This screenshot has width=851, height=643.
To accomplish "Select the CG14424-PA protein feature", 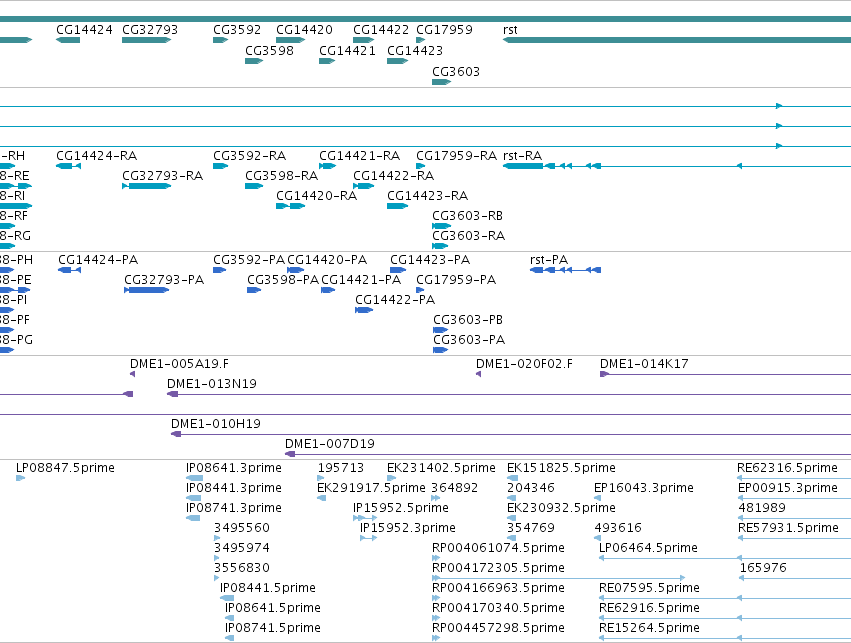I will [69, 270].
